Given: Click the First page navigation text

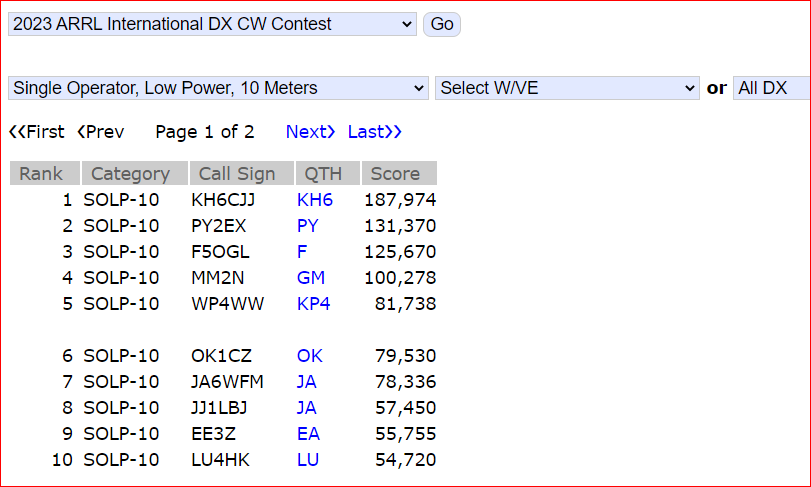Looking at the screenshot, I should [x=37, y=132].
